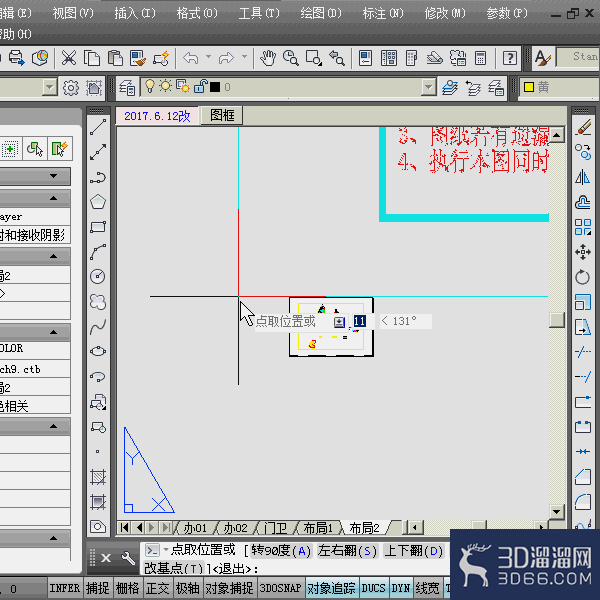The image size is (600, 600).
Task: Collapse the panel section above ayer field
Action: click(54, 198)
